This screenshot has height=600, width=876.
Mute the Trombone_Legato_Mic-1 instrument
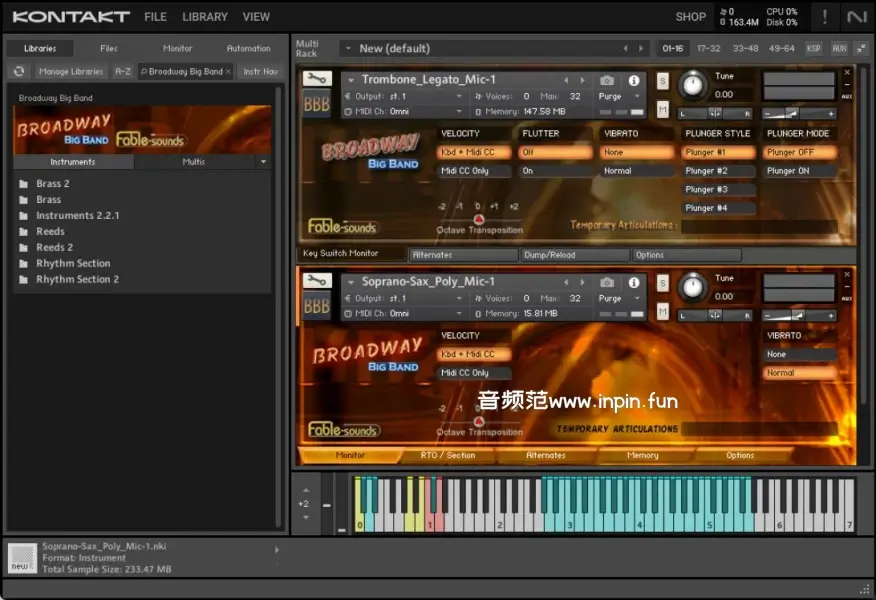(x=663, y=109)
